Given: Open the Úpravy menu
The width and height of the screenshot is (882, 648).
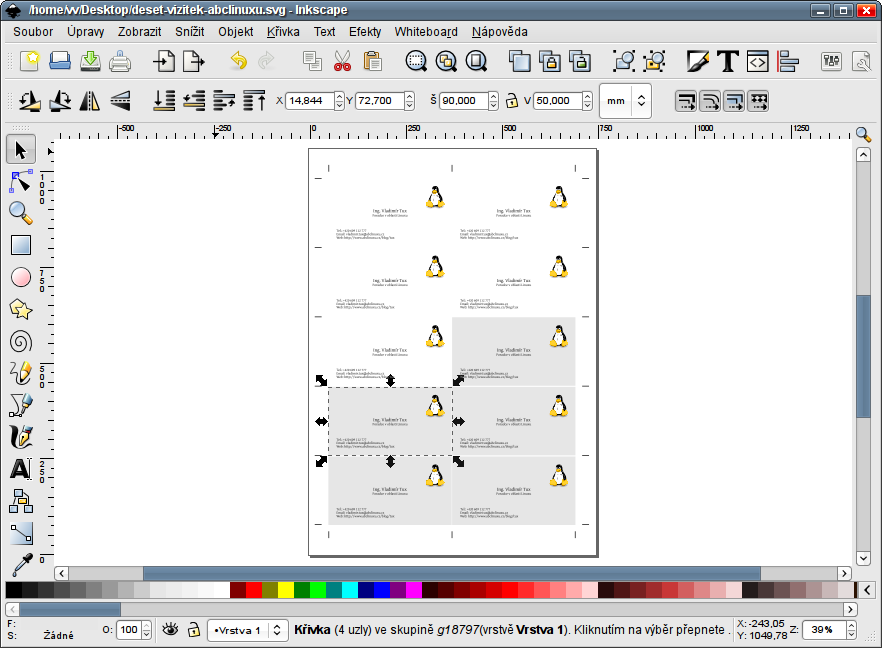Looking at the screenshot, I should [x=86, y=32].
